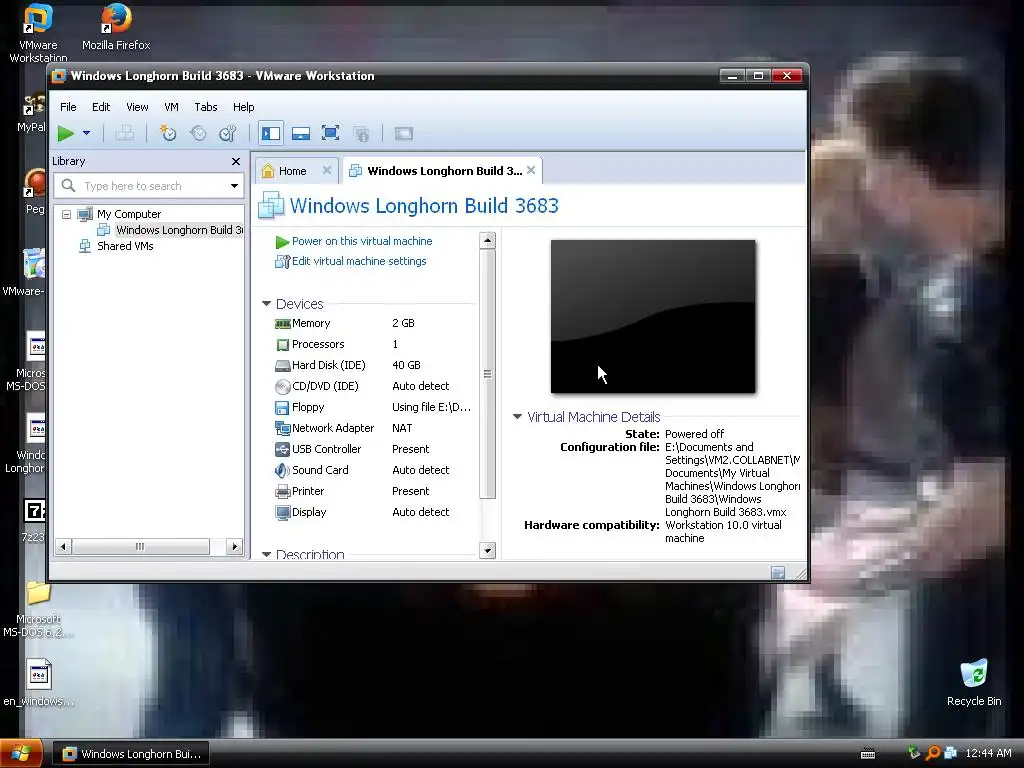Image resolution: width=1024 pixels, height=768 pixels.
Task: Select Windows Longhorn Build VM in library tree
Action: pos(179,230)
